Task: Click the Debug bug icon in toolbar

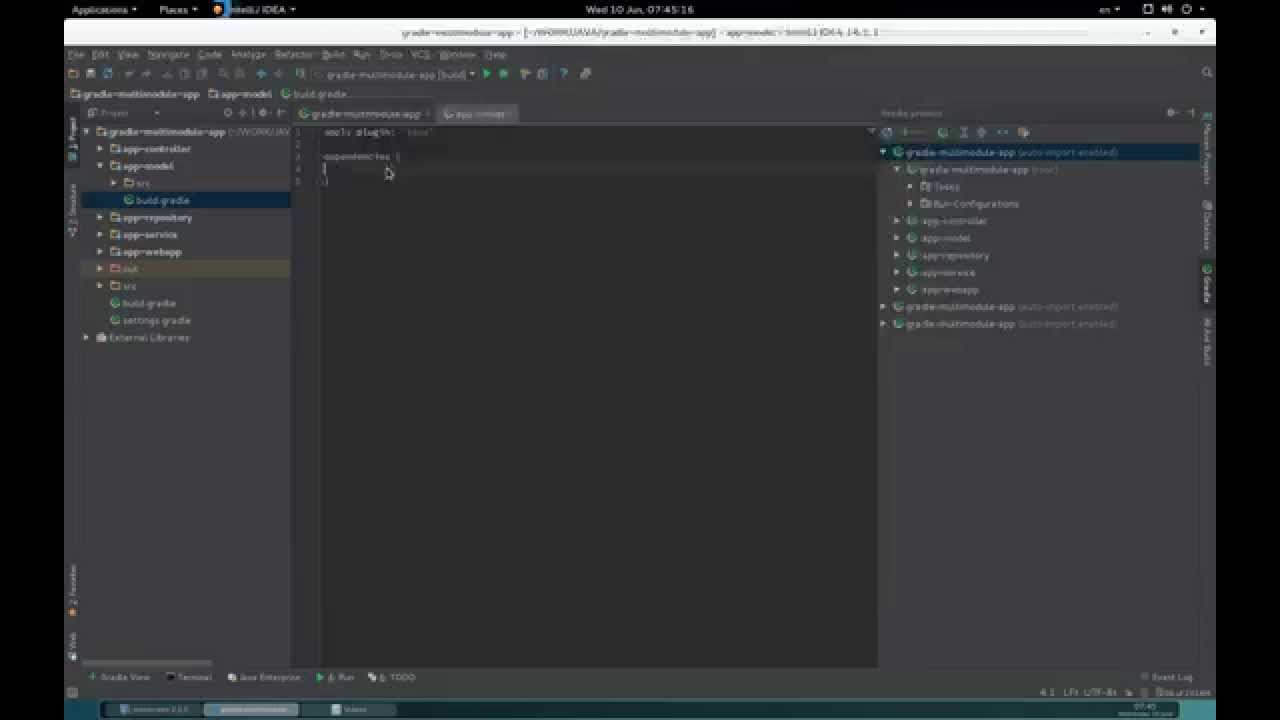Action: coord(504,74)
